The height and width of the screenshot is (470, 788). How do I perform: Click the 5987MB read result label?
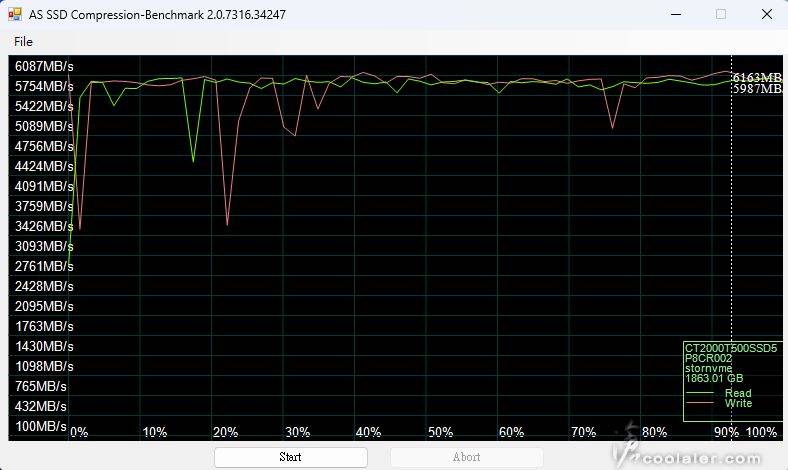(x=757, y=89)
